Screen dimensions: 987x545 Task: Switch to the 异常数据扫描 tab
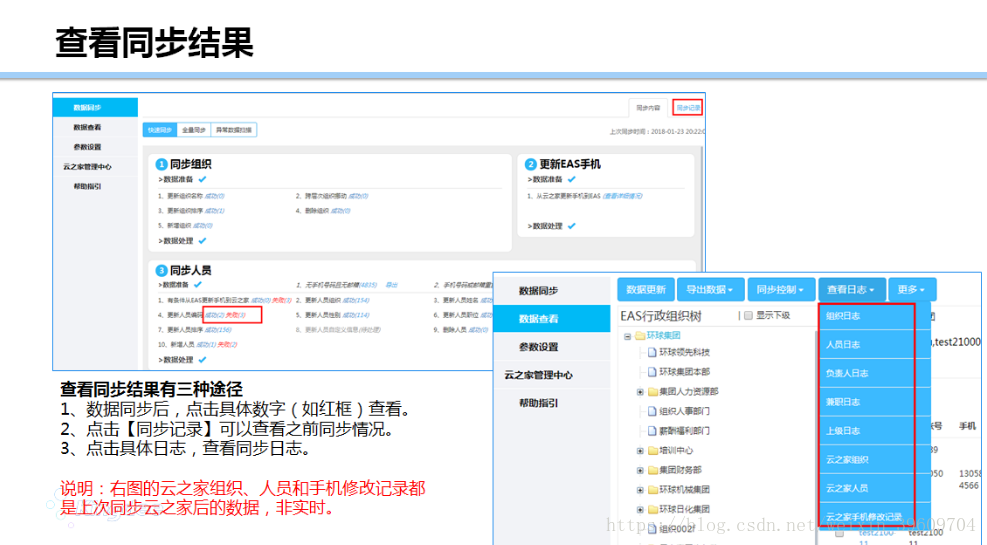click(234, 130)
